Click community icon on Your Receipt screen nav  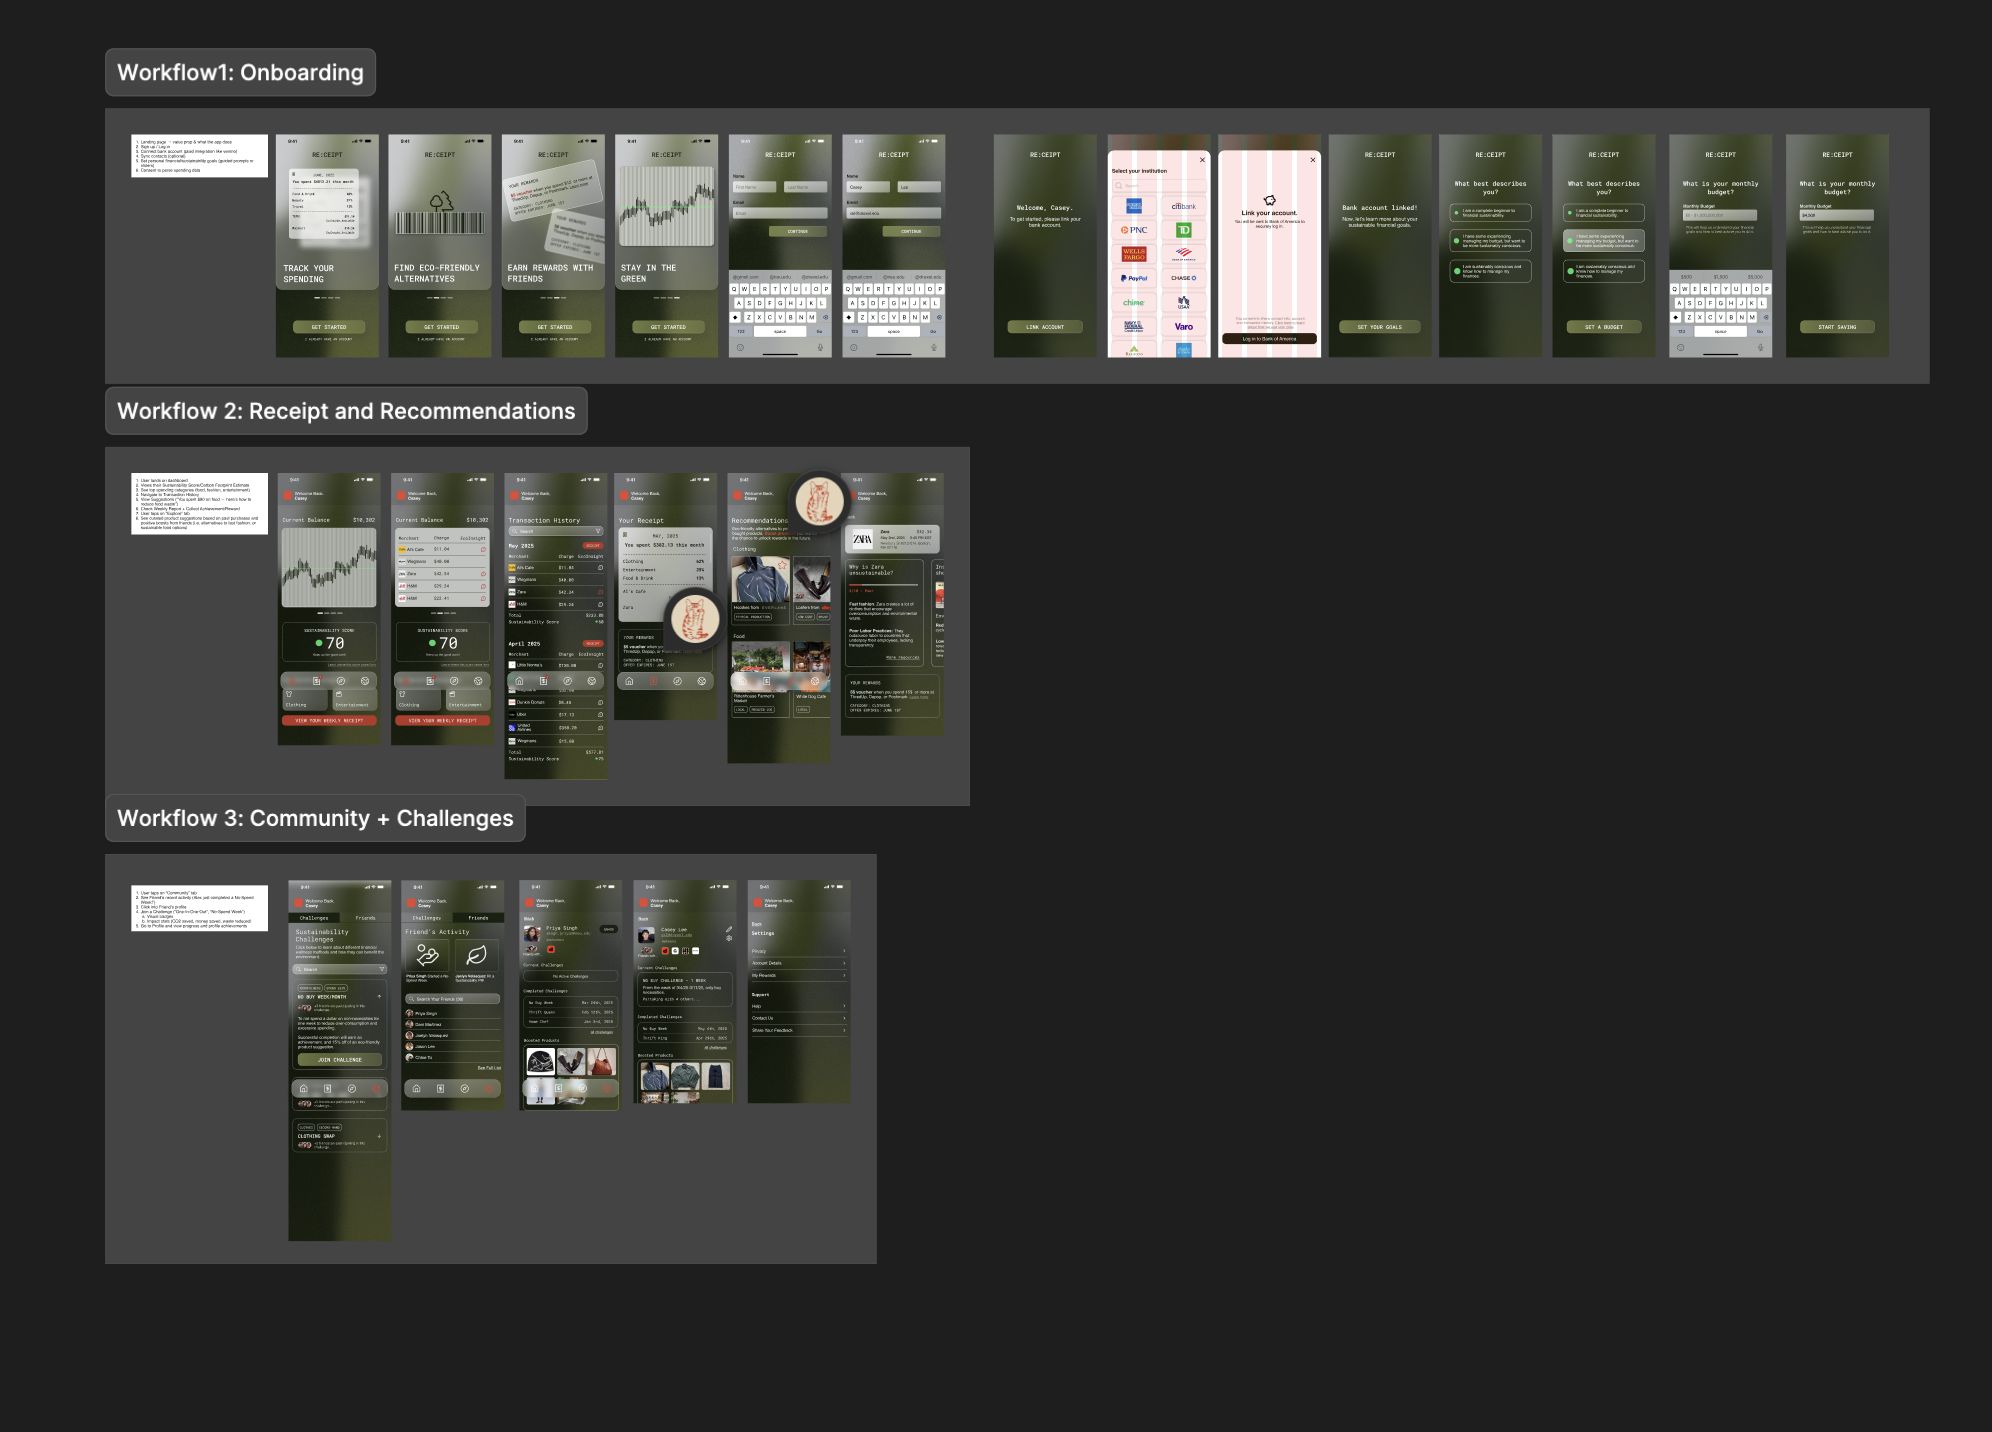(702, 681)
